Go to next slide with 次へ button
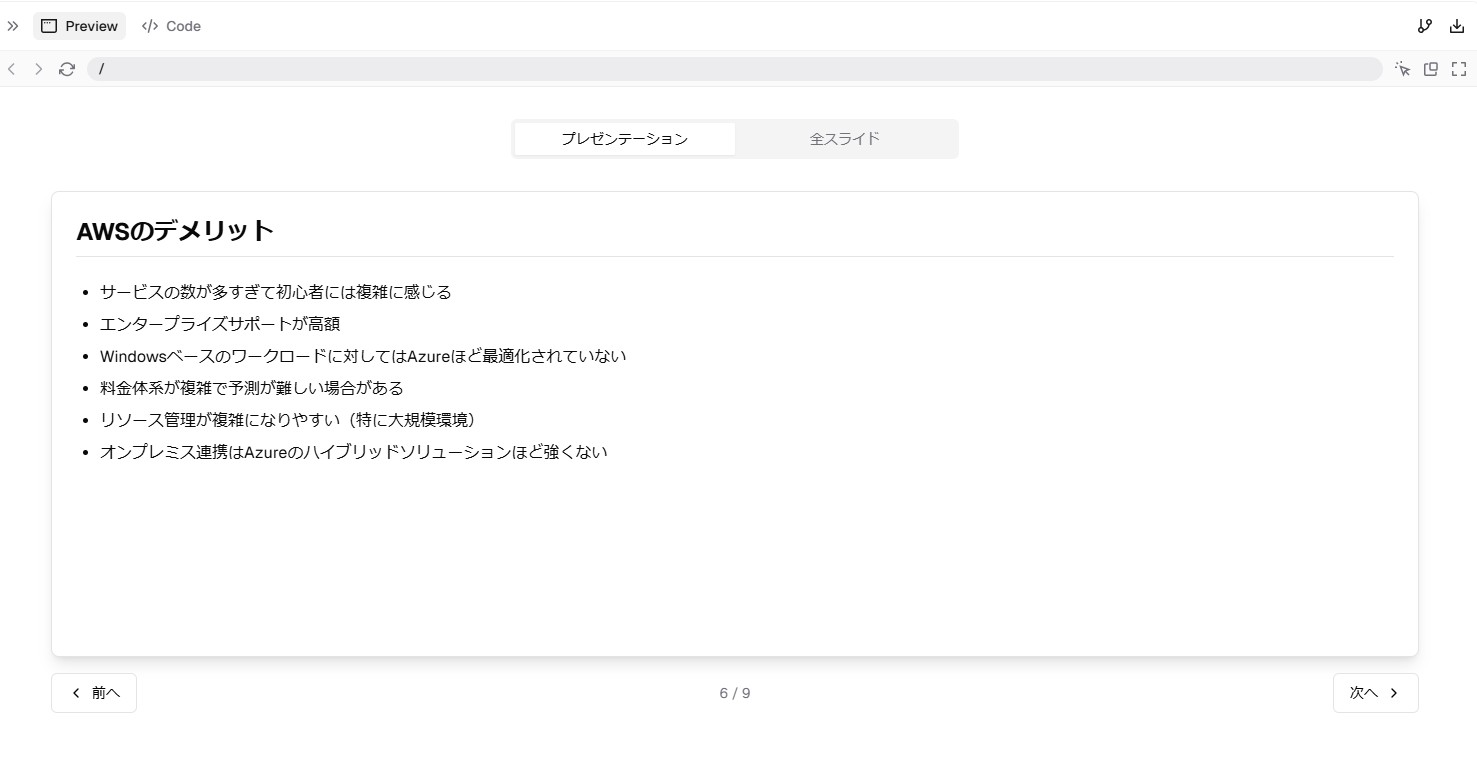 [x=1375, y=693]
